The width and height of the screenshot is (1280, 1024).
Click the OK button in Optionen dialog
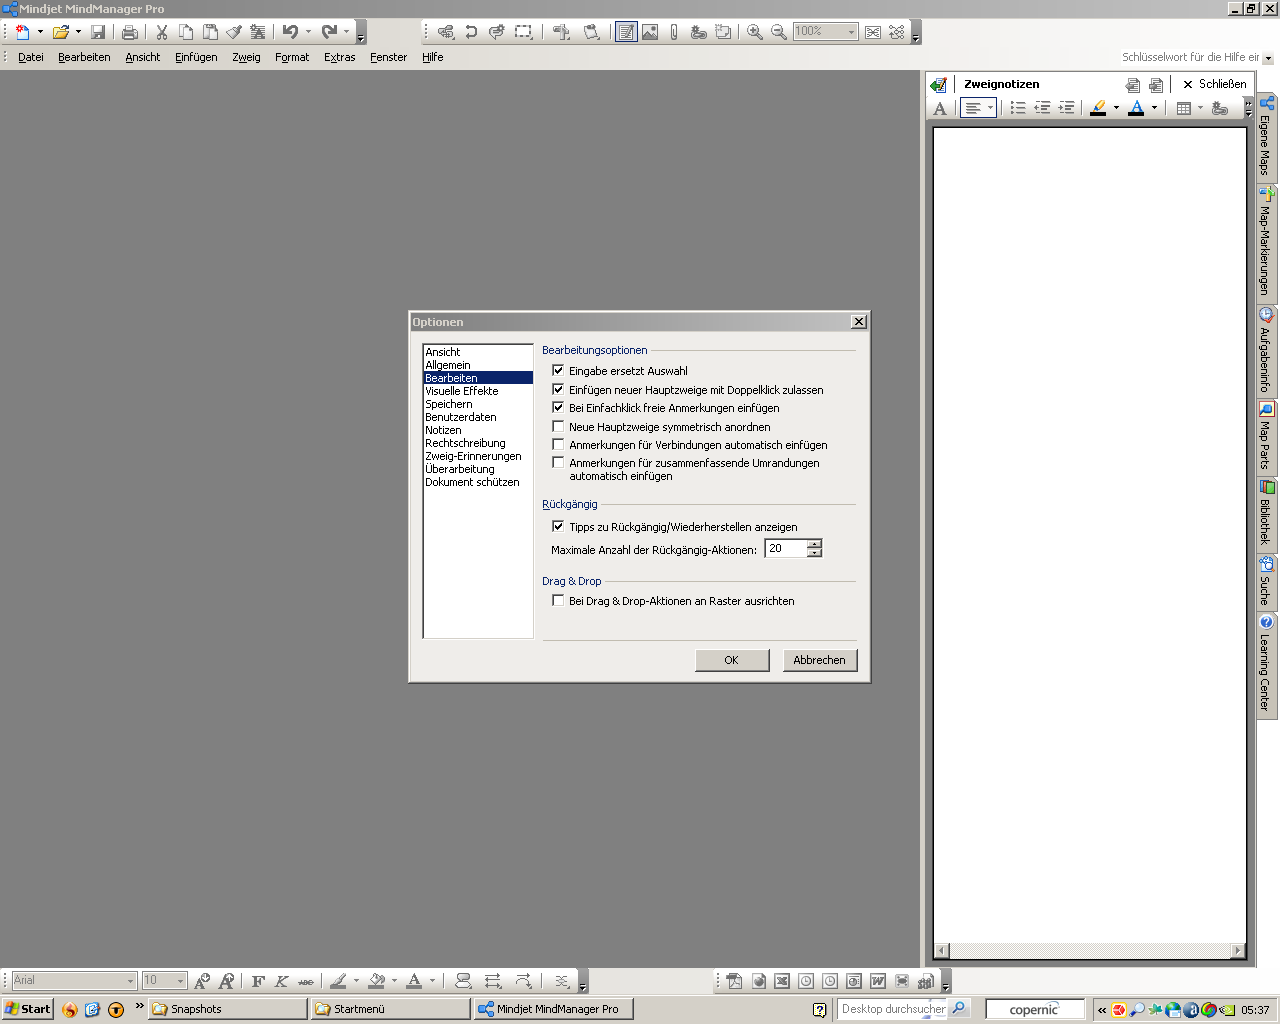731,660
